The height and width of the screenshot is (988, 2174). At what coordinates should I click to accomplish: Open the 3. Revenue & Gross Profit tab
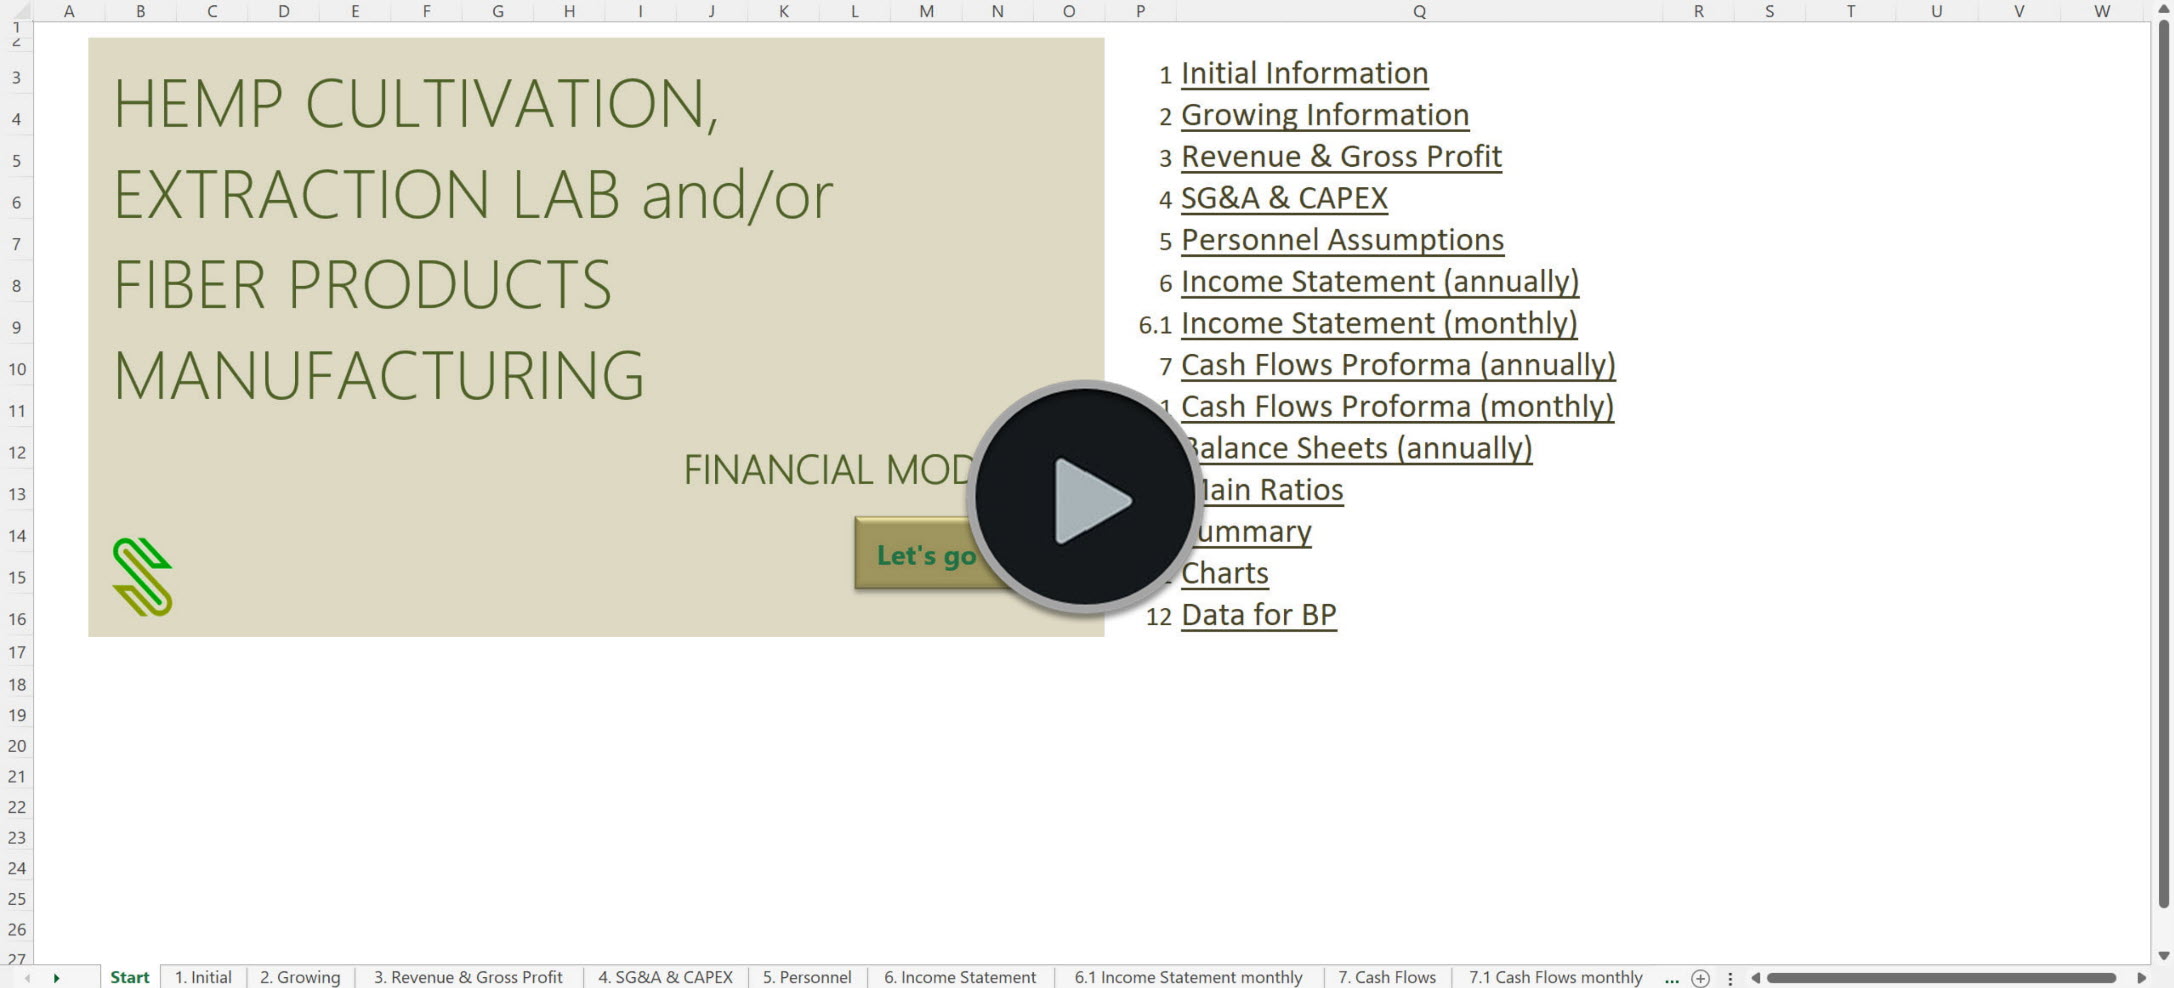pos(467,978)
